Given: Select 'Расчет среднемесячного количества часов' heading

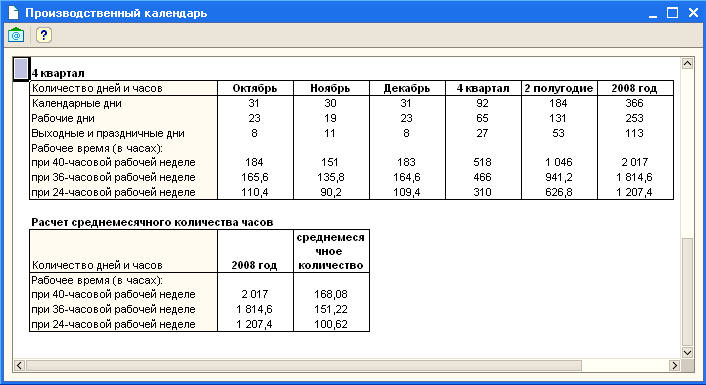Looking at the screenshot, I should pos(152,222).
